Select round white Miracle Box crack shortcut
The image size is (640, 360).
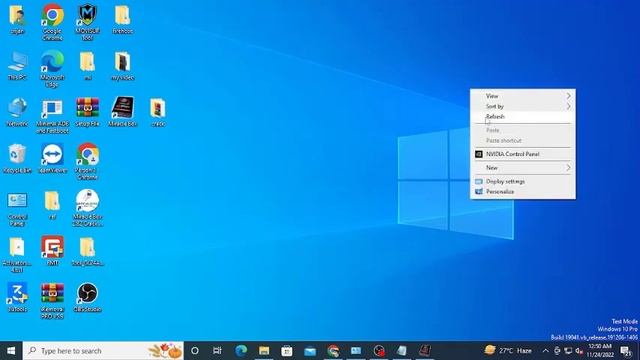(x=87, y=208)
